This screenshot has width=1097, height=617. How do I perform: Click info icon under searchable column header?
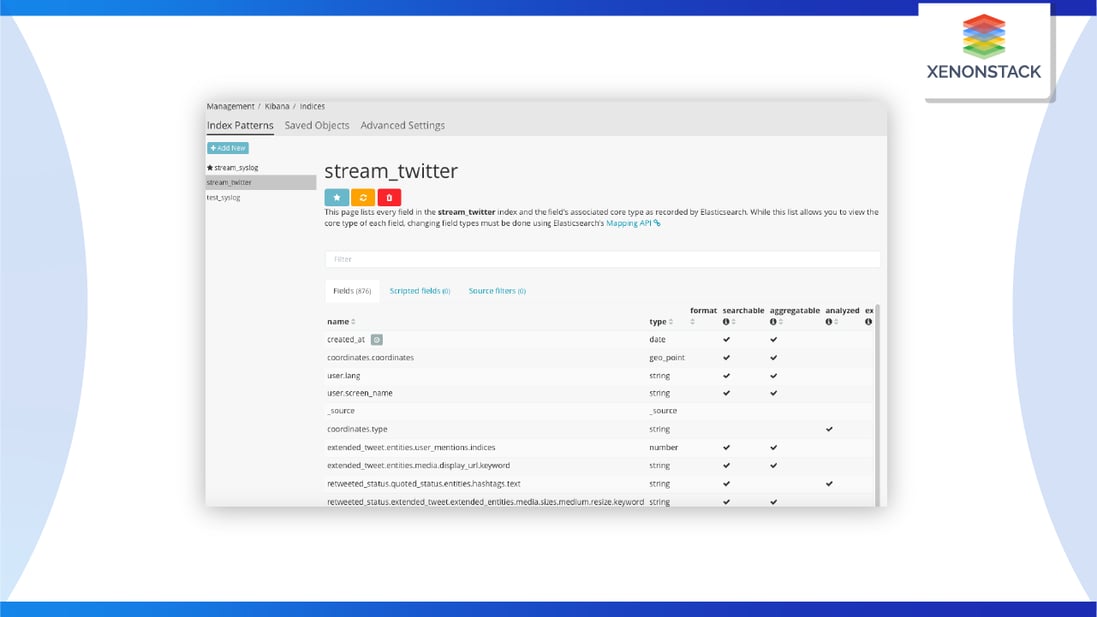pyautogui.click(x=726, y=322)
